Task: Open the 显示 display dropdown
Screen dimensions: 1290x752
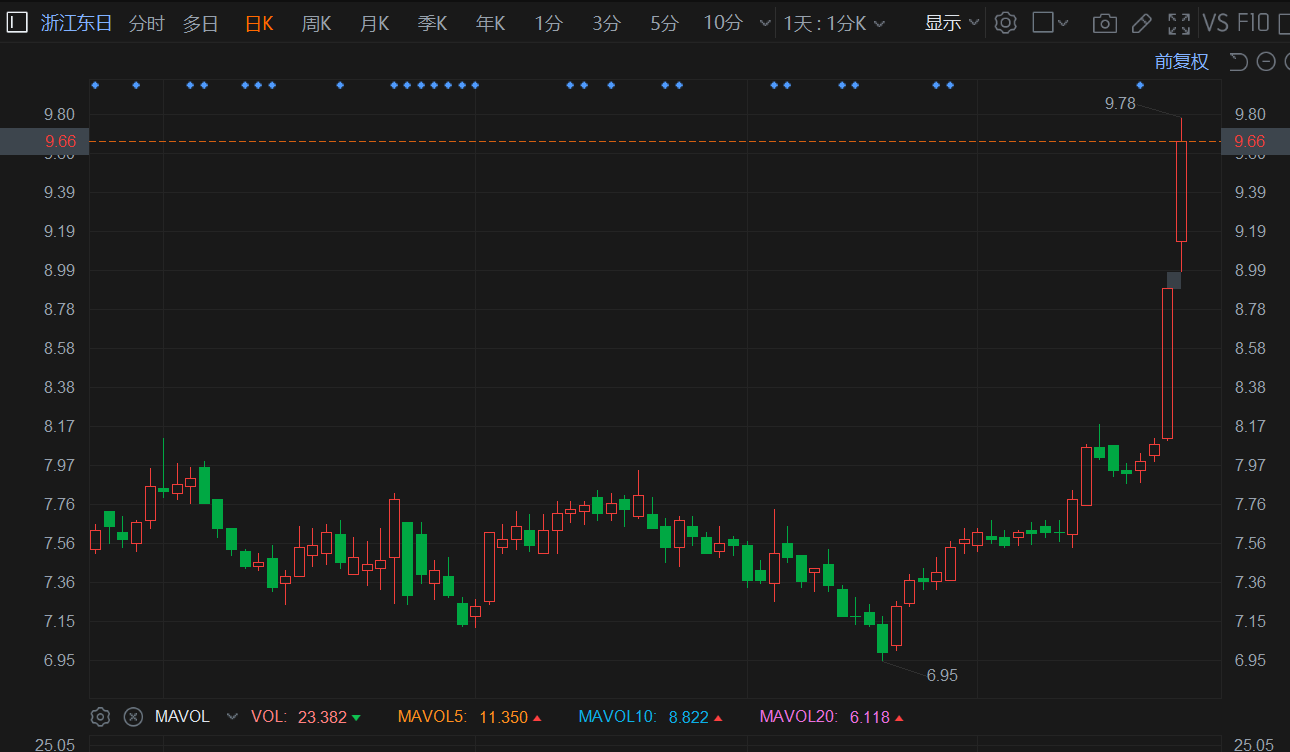Action: coord(951,23)
